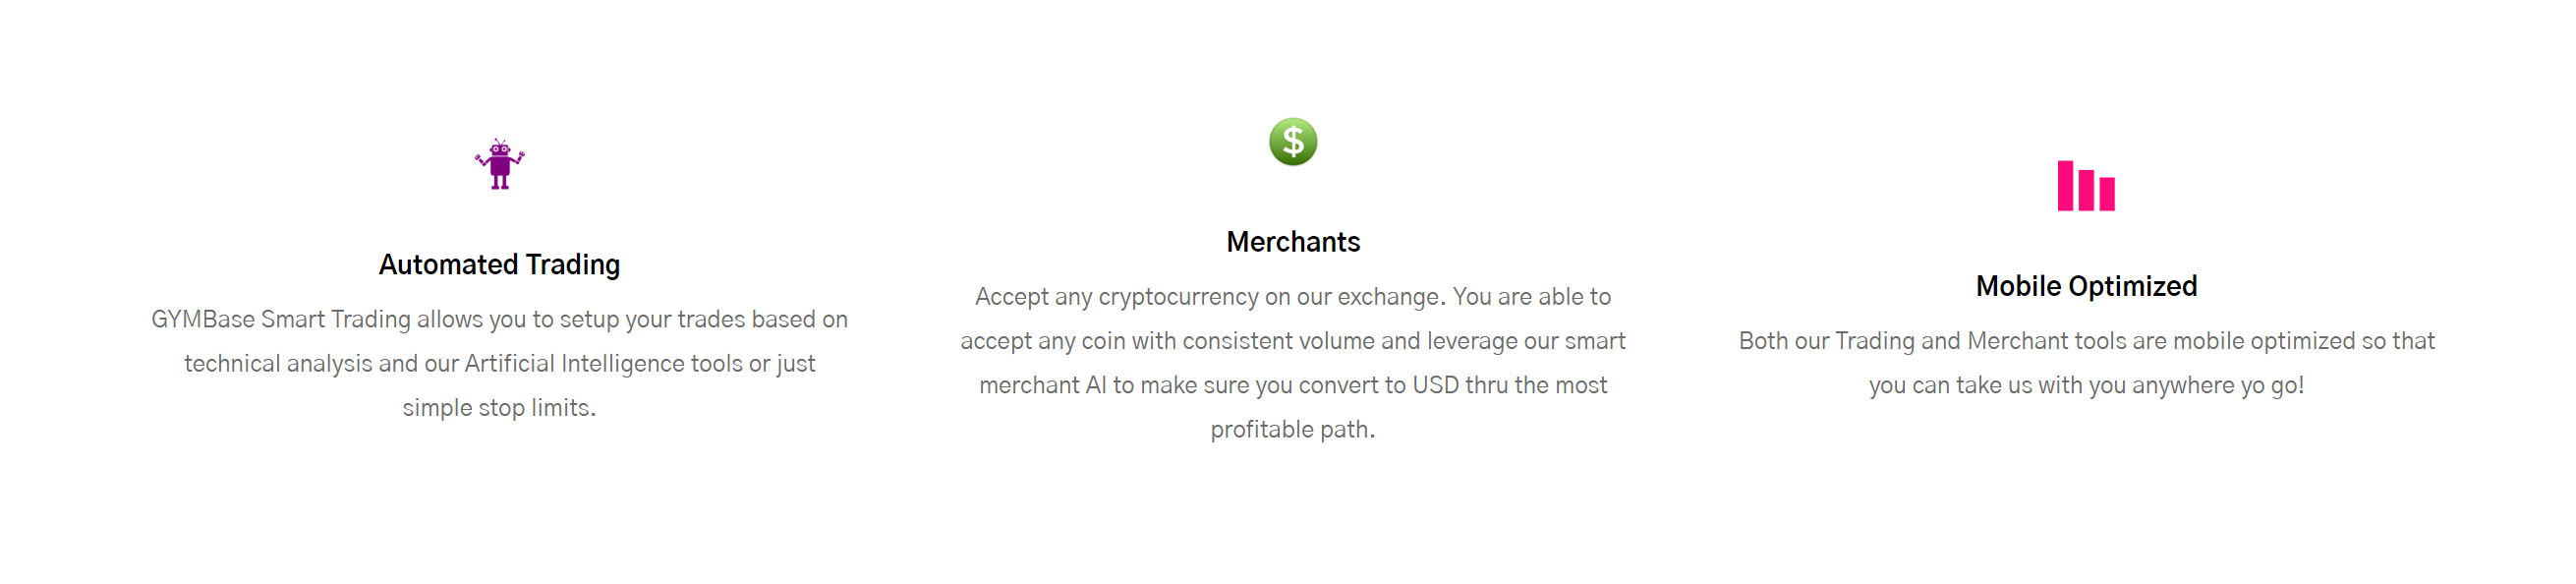This screenshot has width=2576, height=584.
Task: Click the shortest bar in the pink chart icon
Action: pyautogui.click(x=2107, y=194)
